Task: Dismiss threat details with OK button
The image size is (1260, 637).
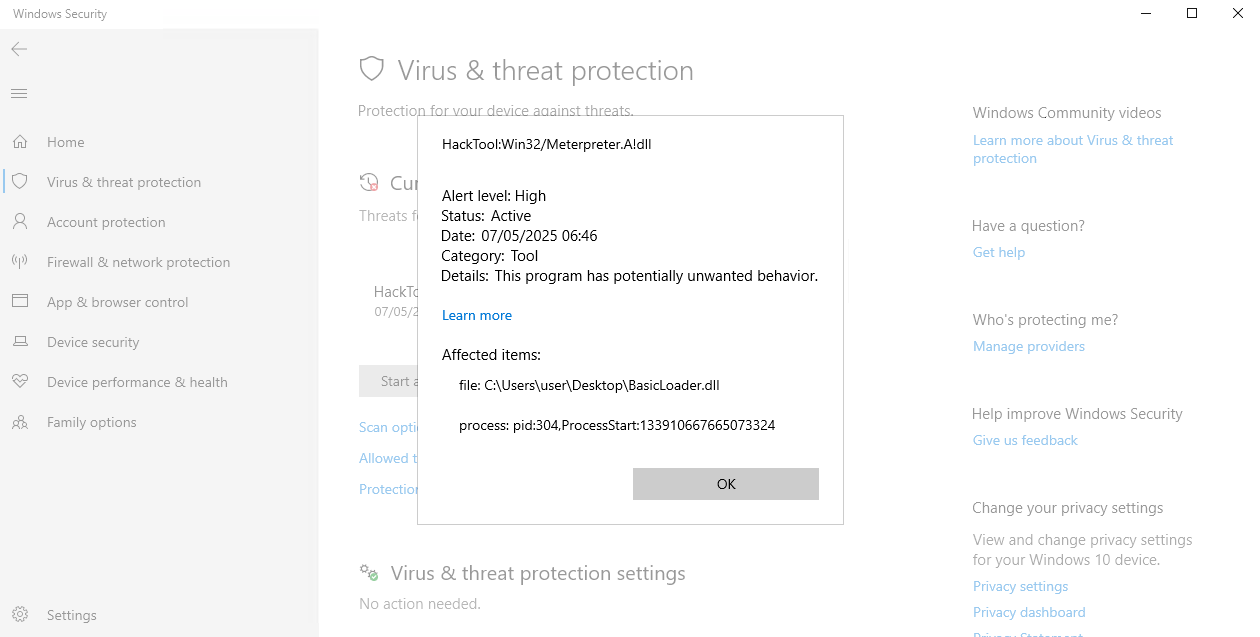Action: [726, 484]
